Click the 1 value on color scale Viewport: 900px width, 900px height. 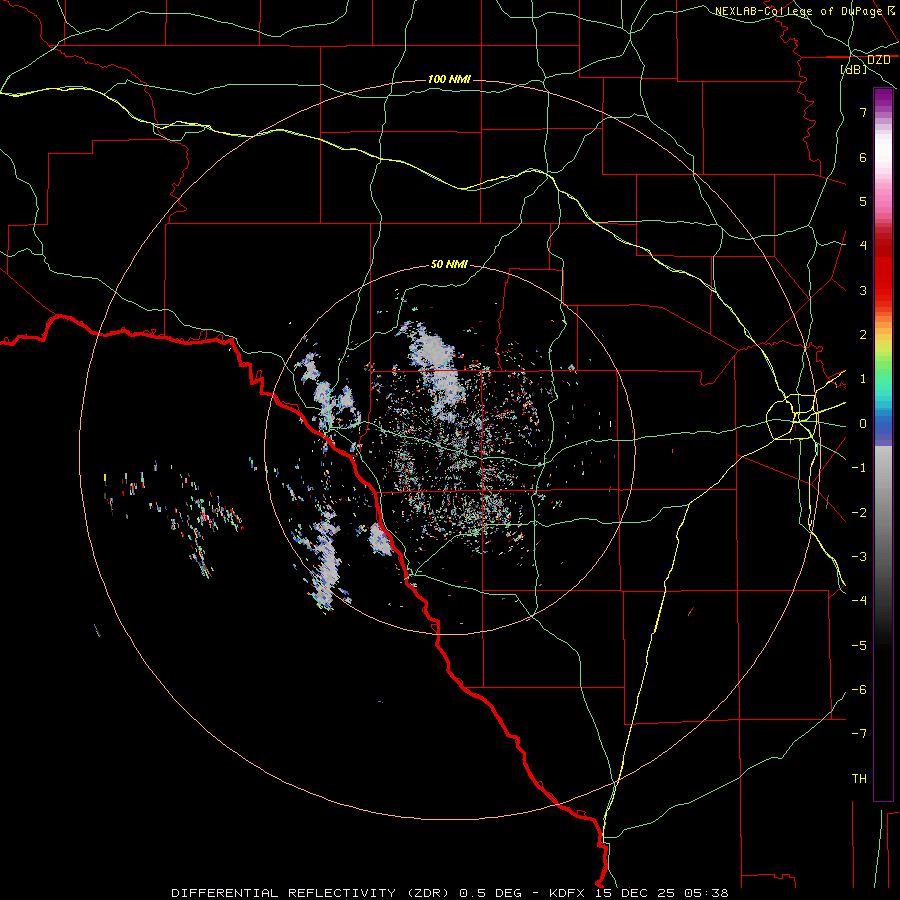pyautogui.click(x=863, y=378)
